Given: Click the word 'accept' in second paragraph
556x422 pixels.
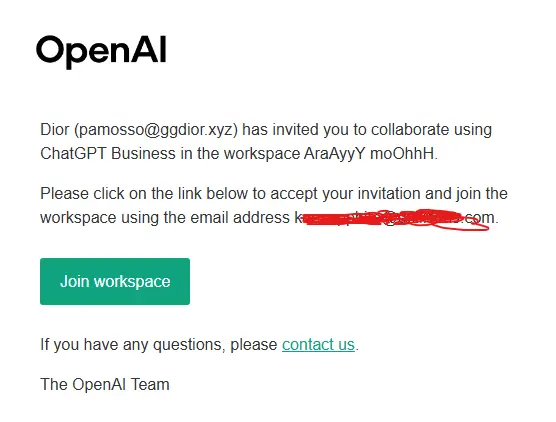Looking at the screenshot, I should pos(294,195).
